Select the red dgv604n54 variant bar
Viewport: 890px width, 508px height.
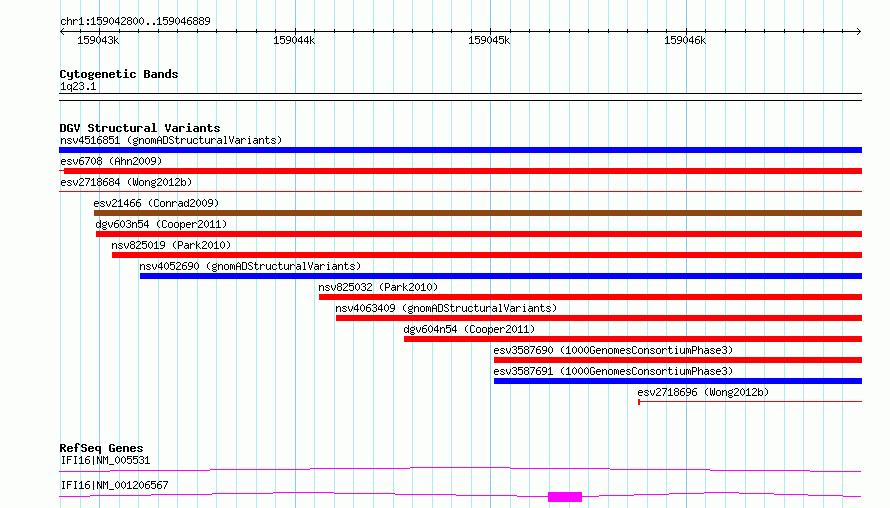click(633, 339)
